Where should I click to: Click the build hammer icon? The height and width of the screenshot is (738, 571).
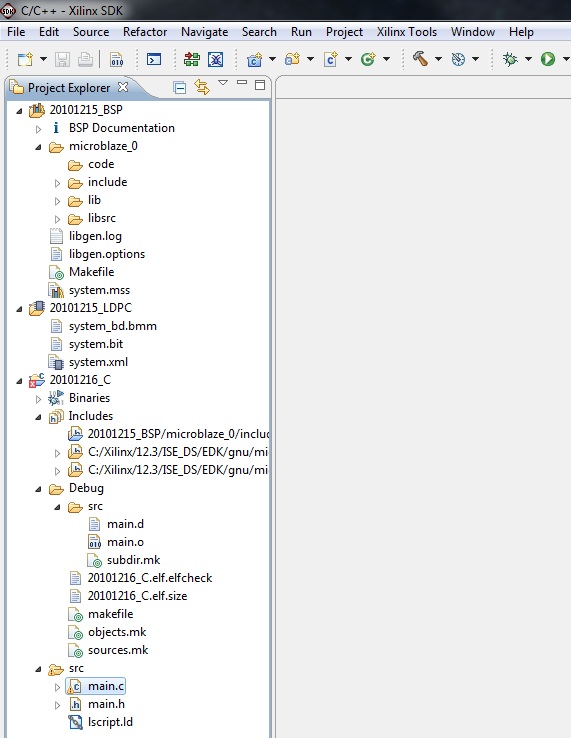pos(420,59)
